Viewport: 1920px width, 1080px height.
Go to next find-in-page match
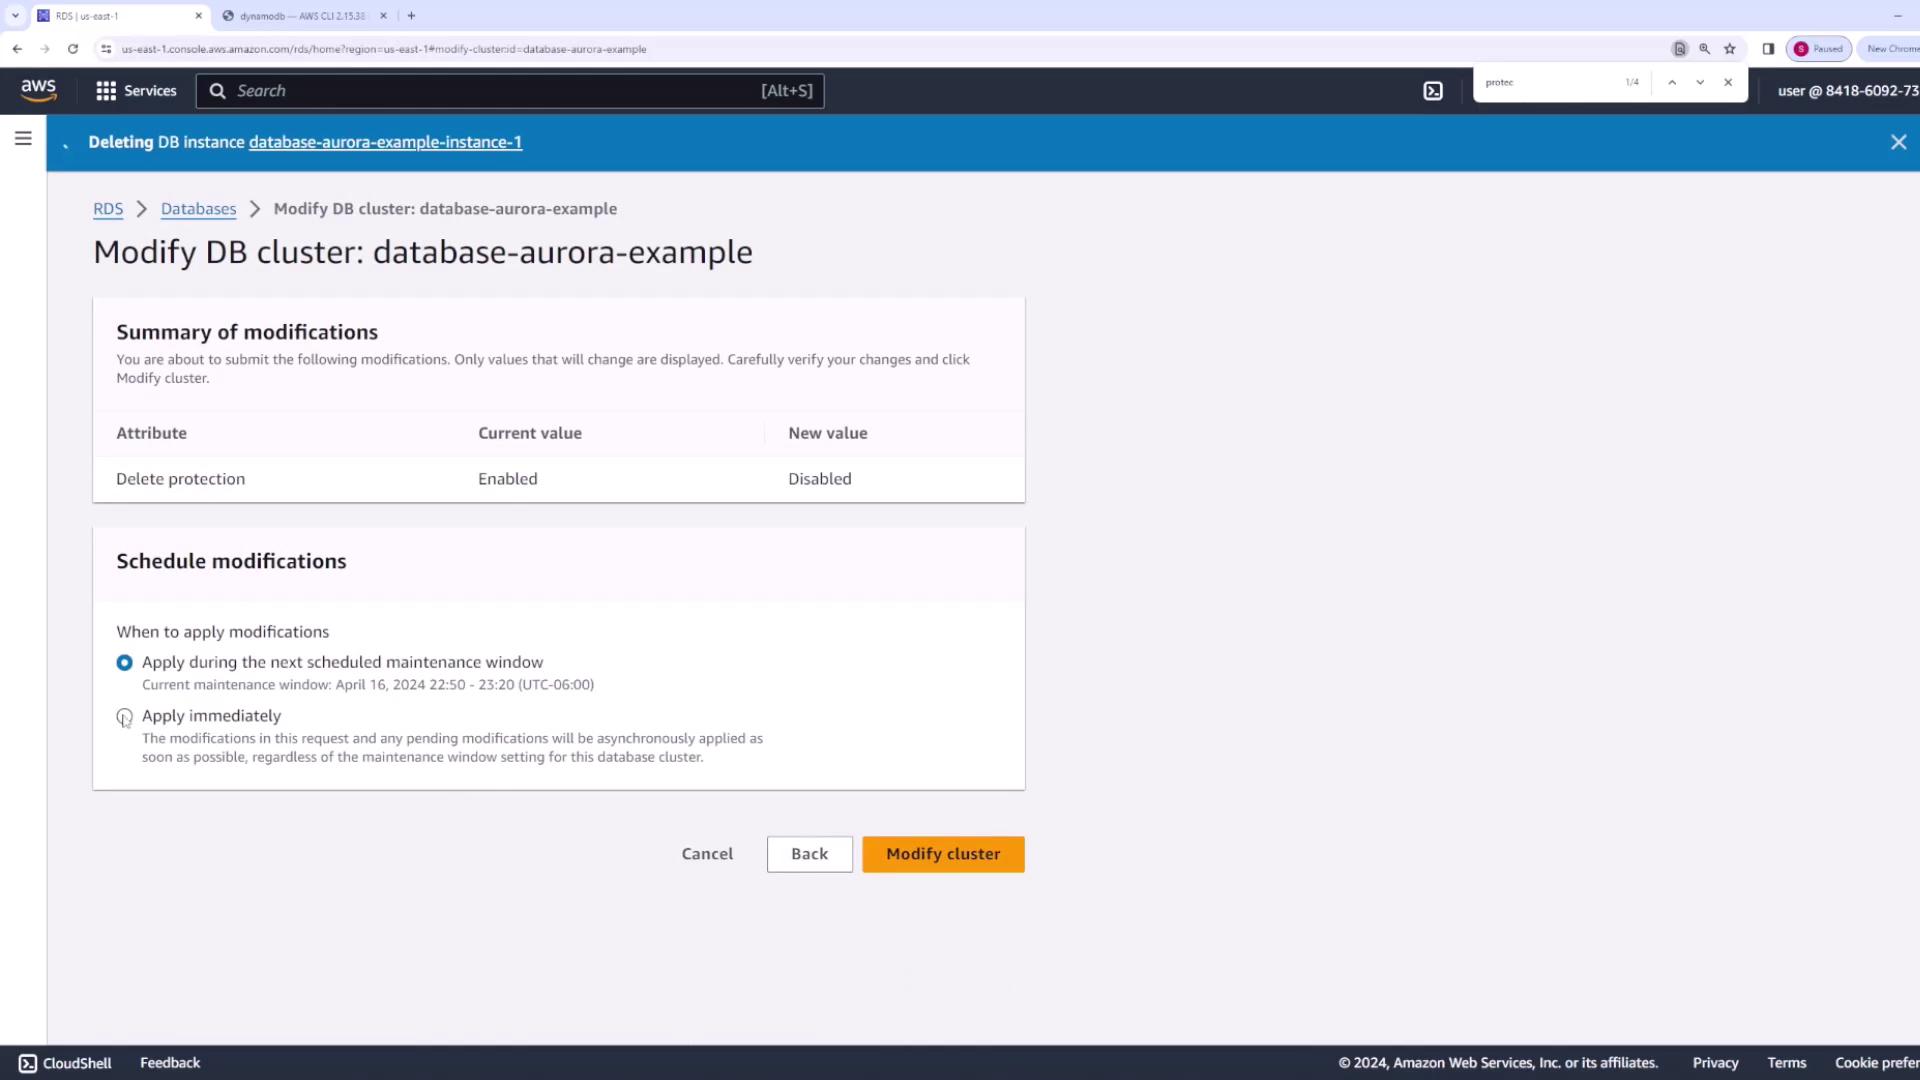point(1700,82)
